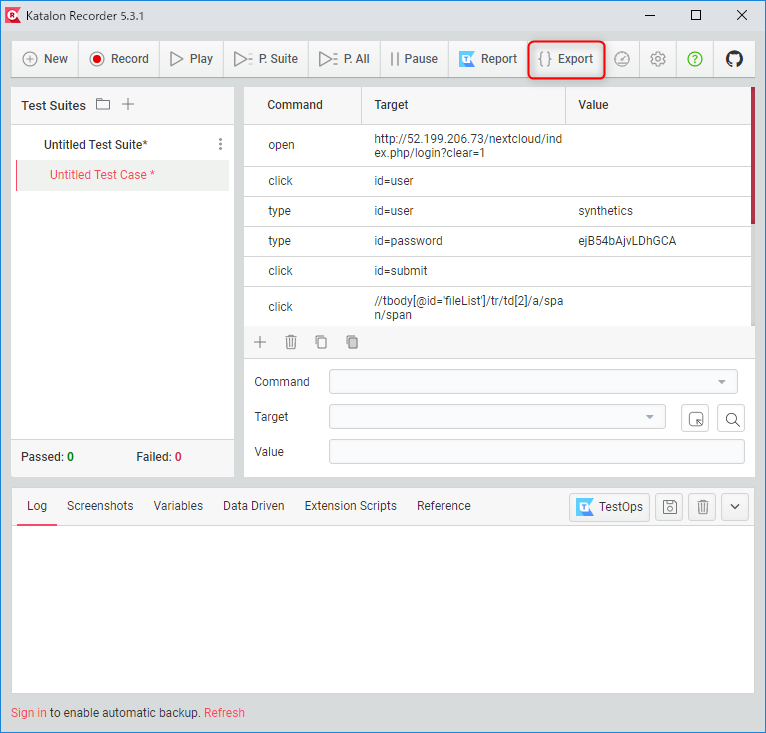Click the Sign in link
This screenshot has height=733, width=766.
coord(29,713)
